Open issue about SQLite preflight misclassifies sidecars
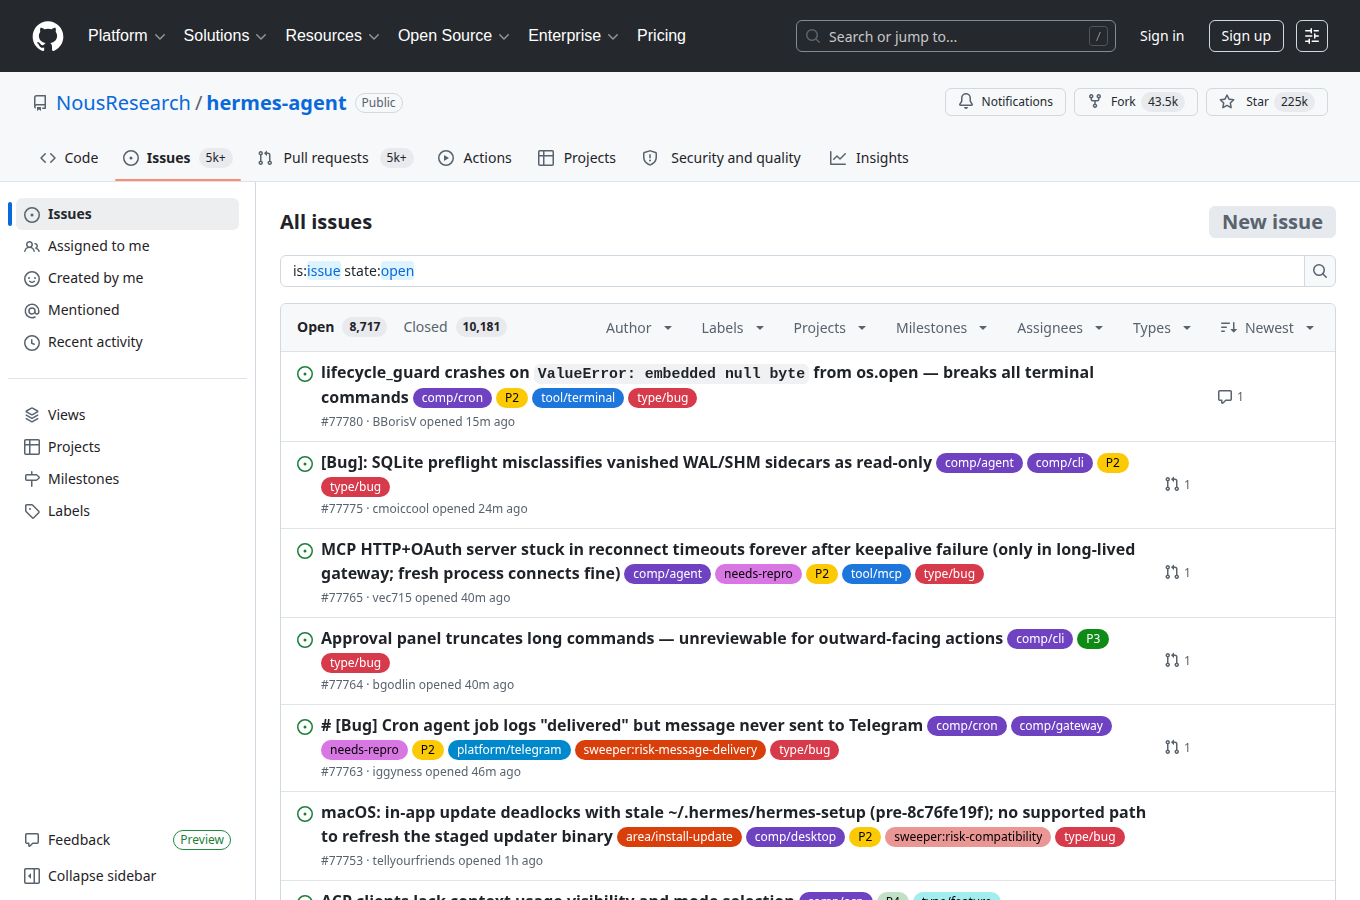 coord(626,462)
